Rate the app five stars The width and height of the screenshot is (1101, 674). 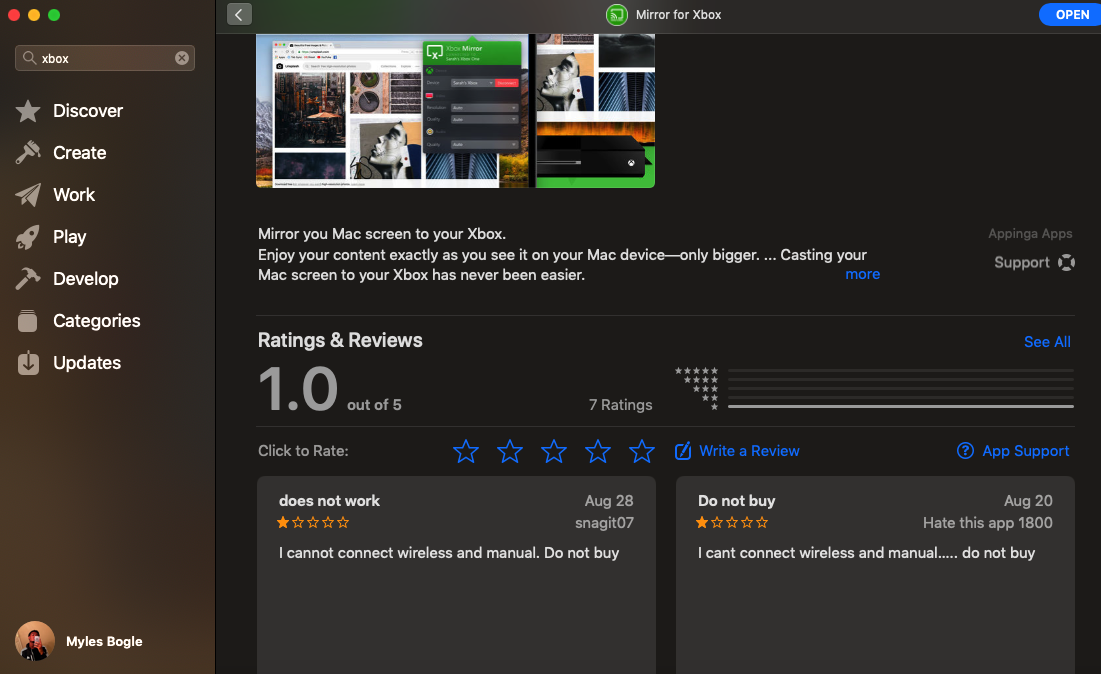pyautogui.click(x=642, y=451)
